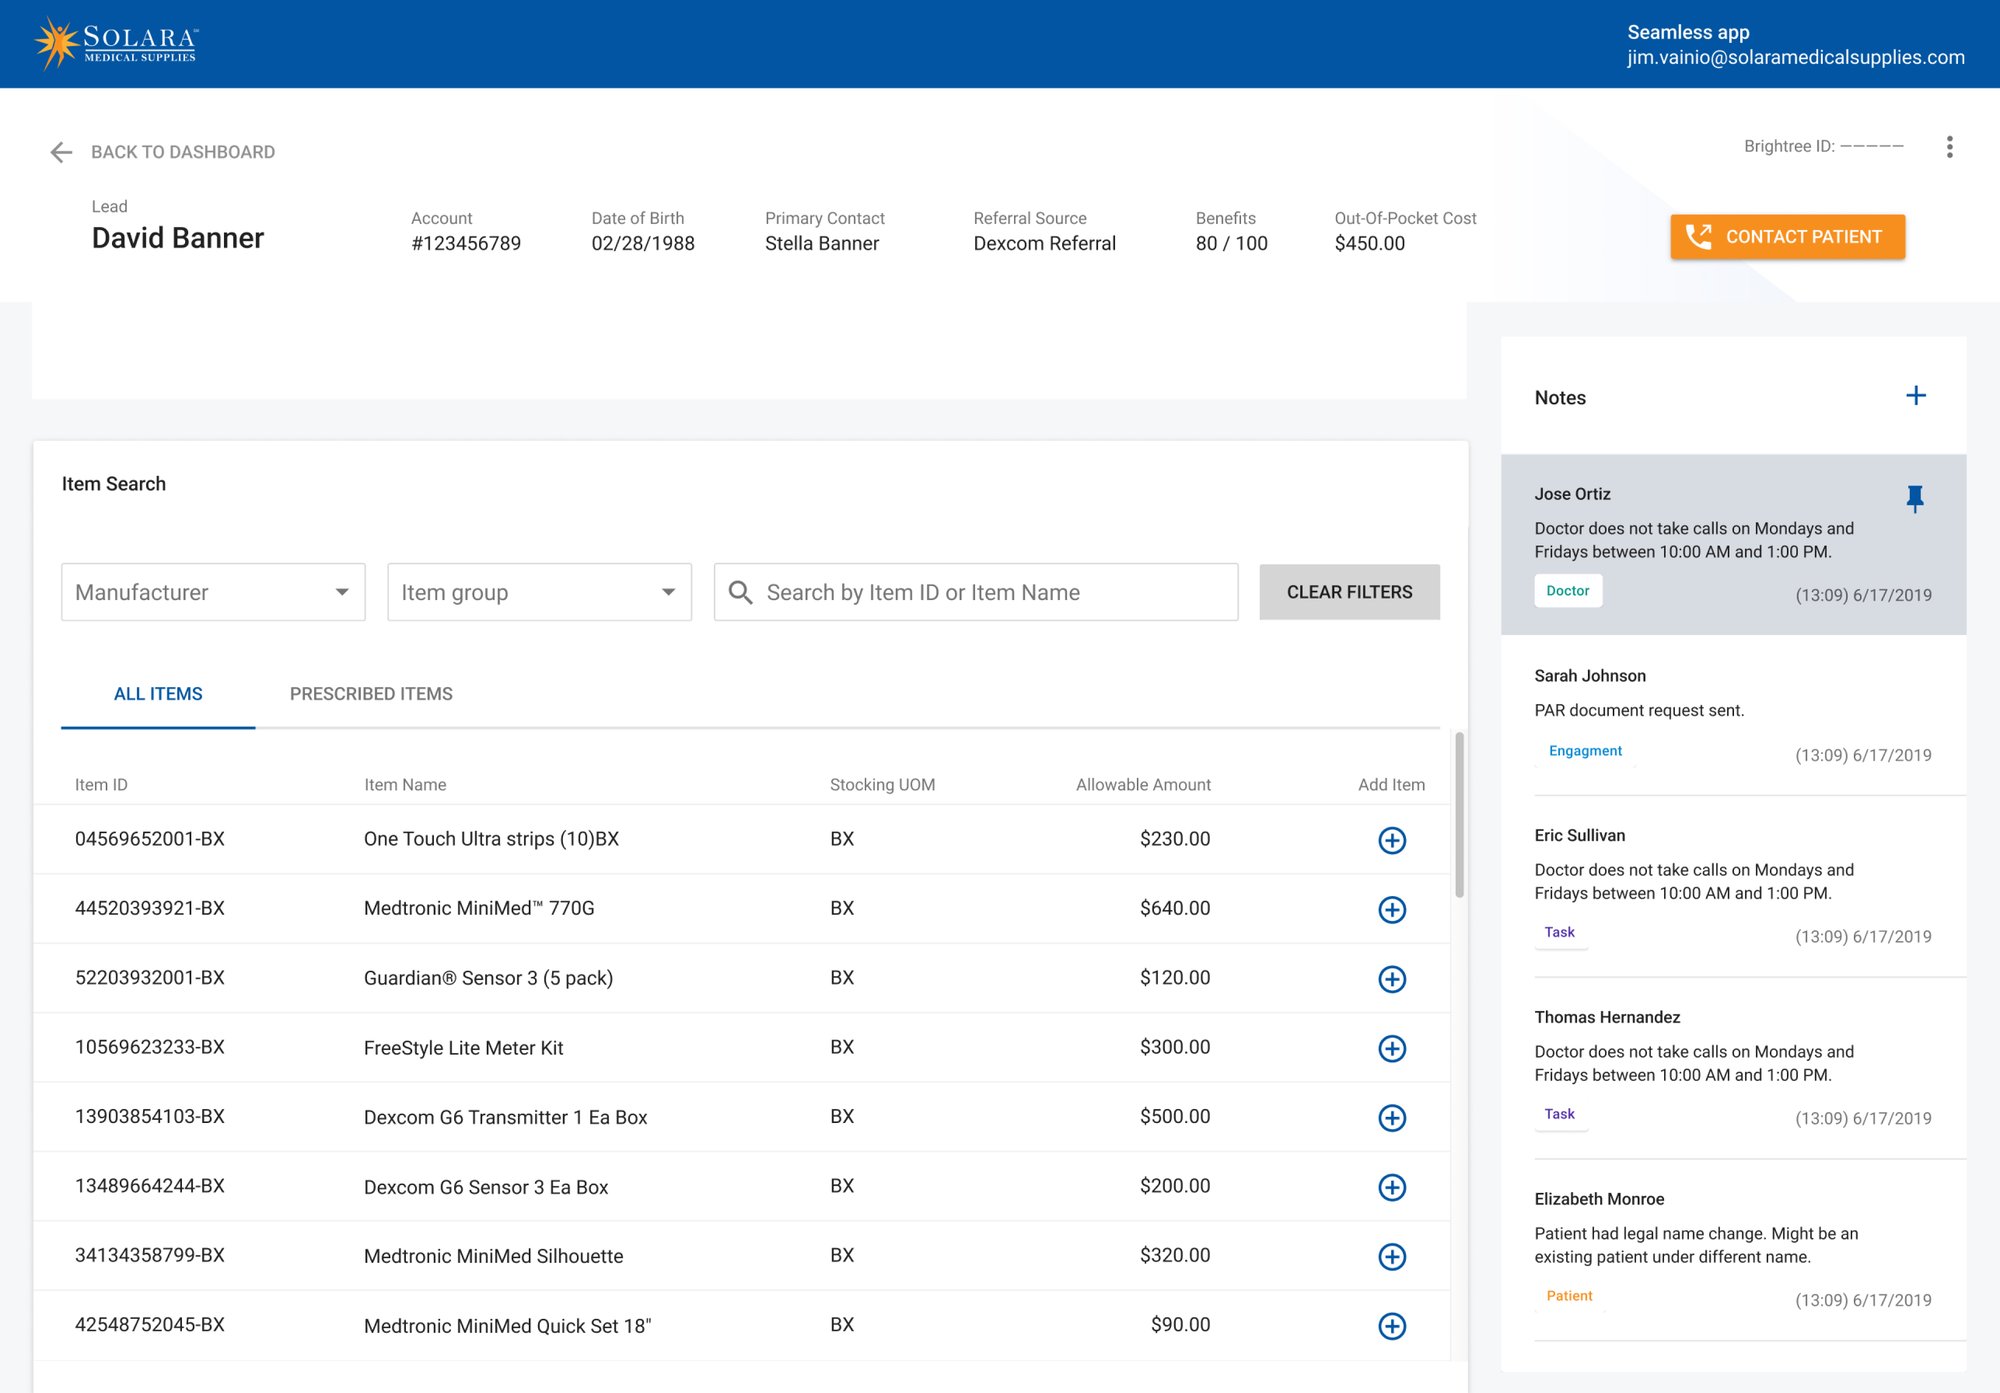
Task: Click the $640.00 allowable amount
Action: tap(1175, 908)
